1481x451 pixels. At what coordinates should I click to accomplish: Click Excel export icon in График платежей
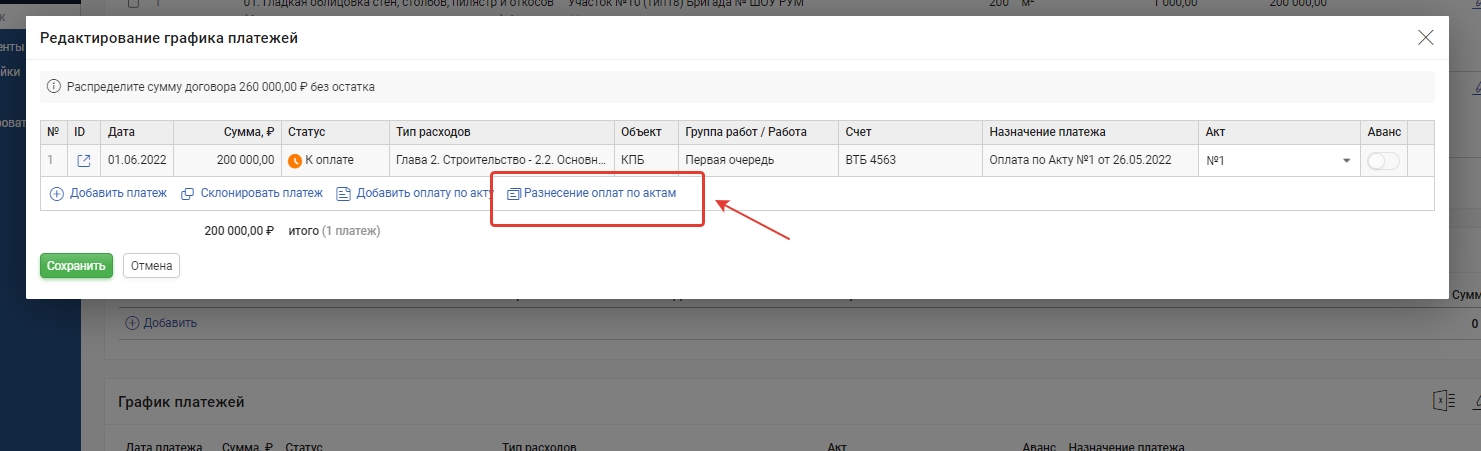click(x=1443, y=400)
